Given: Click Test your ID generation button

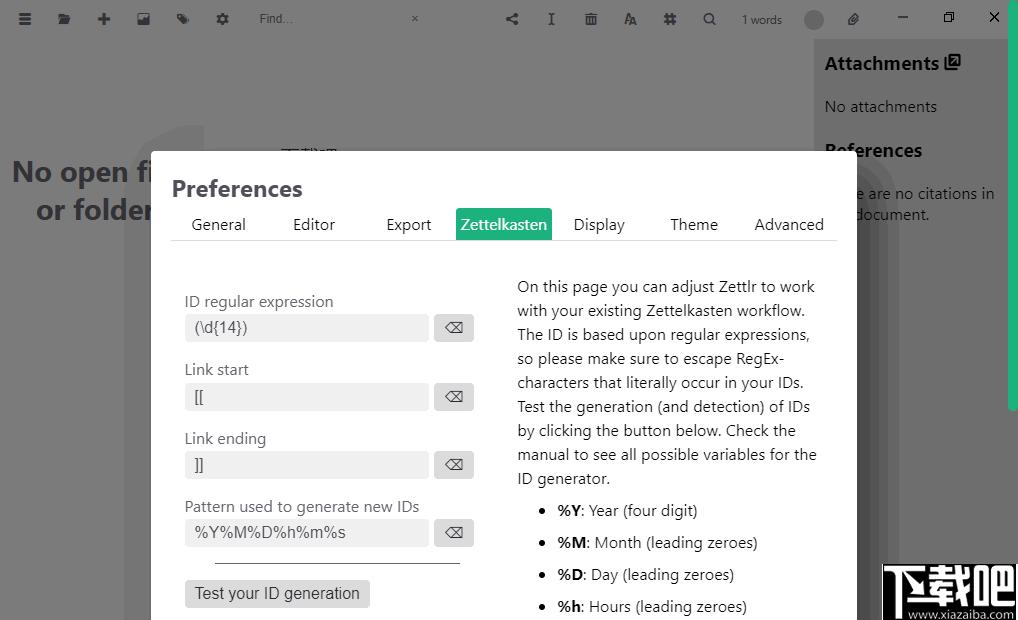Looking at the screenshot, I should [x=277, y=594].
